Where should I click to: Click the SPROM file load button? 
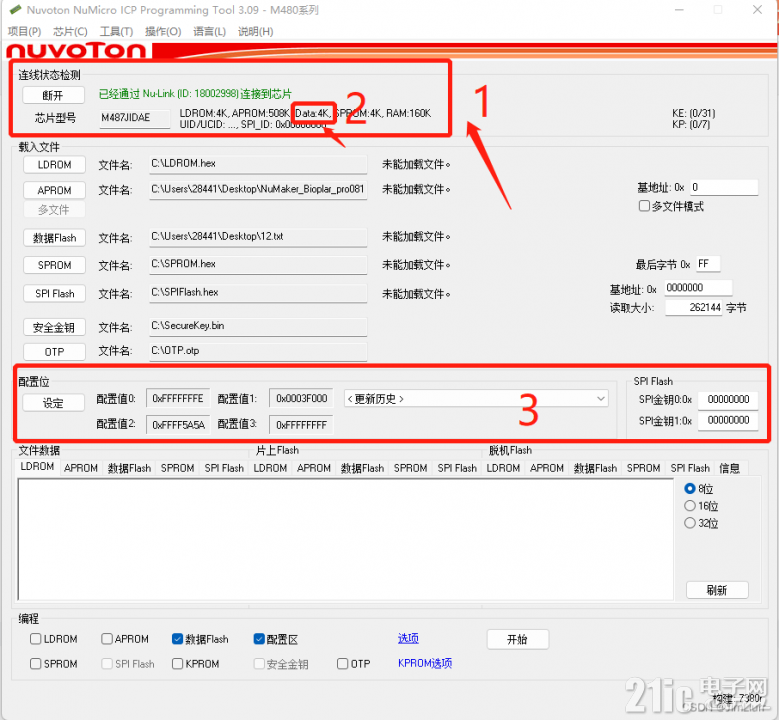pyautogui.click(x=54, y=265)
